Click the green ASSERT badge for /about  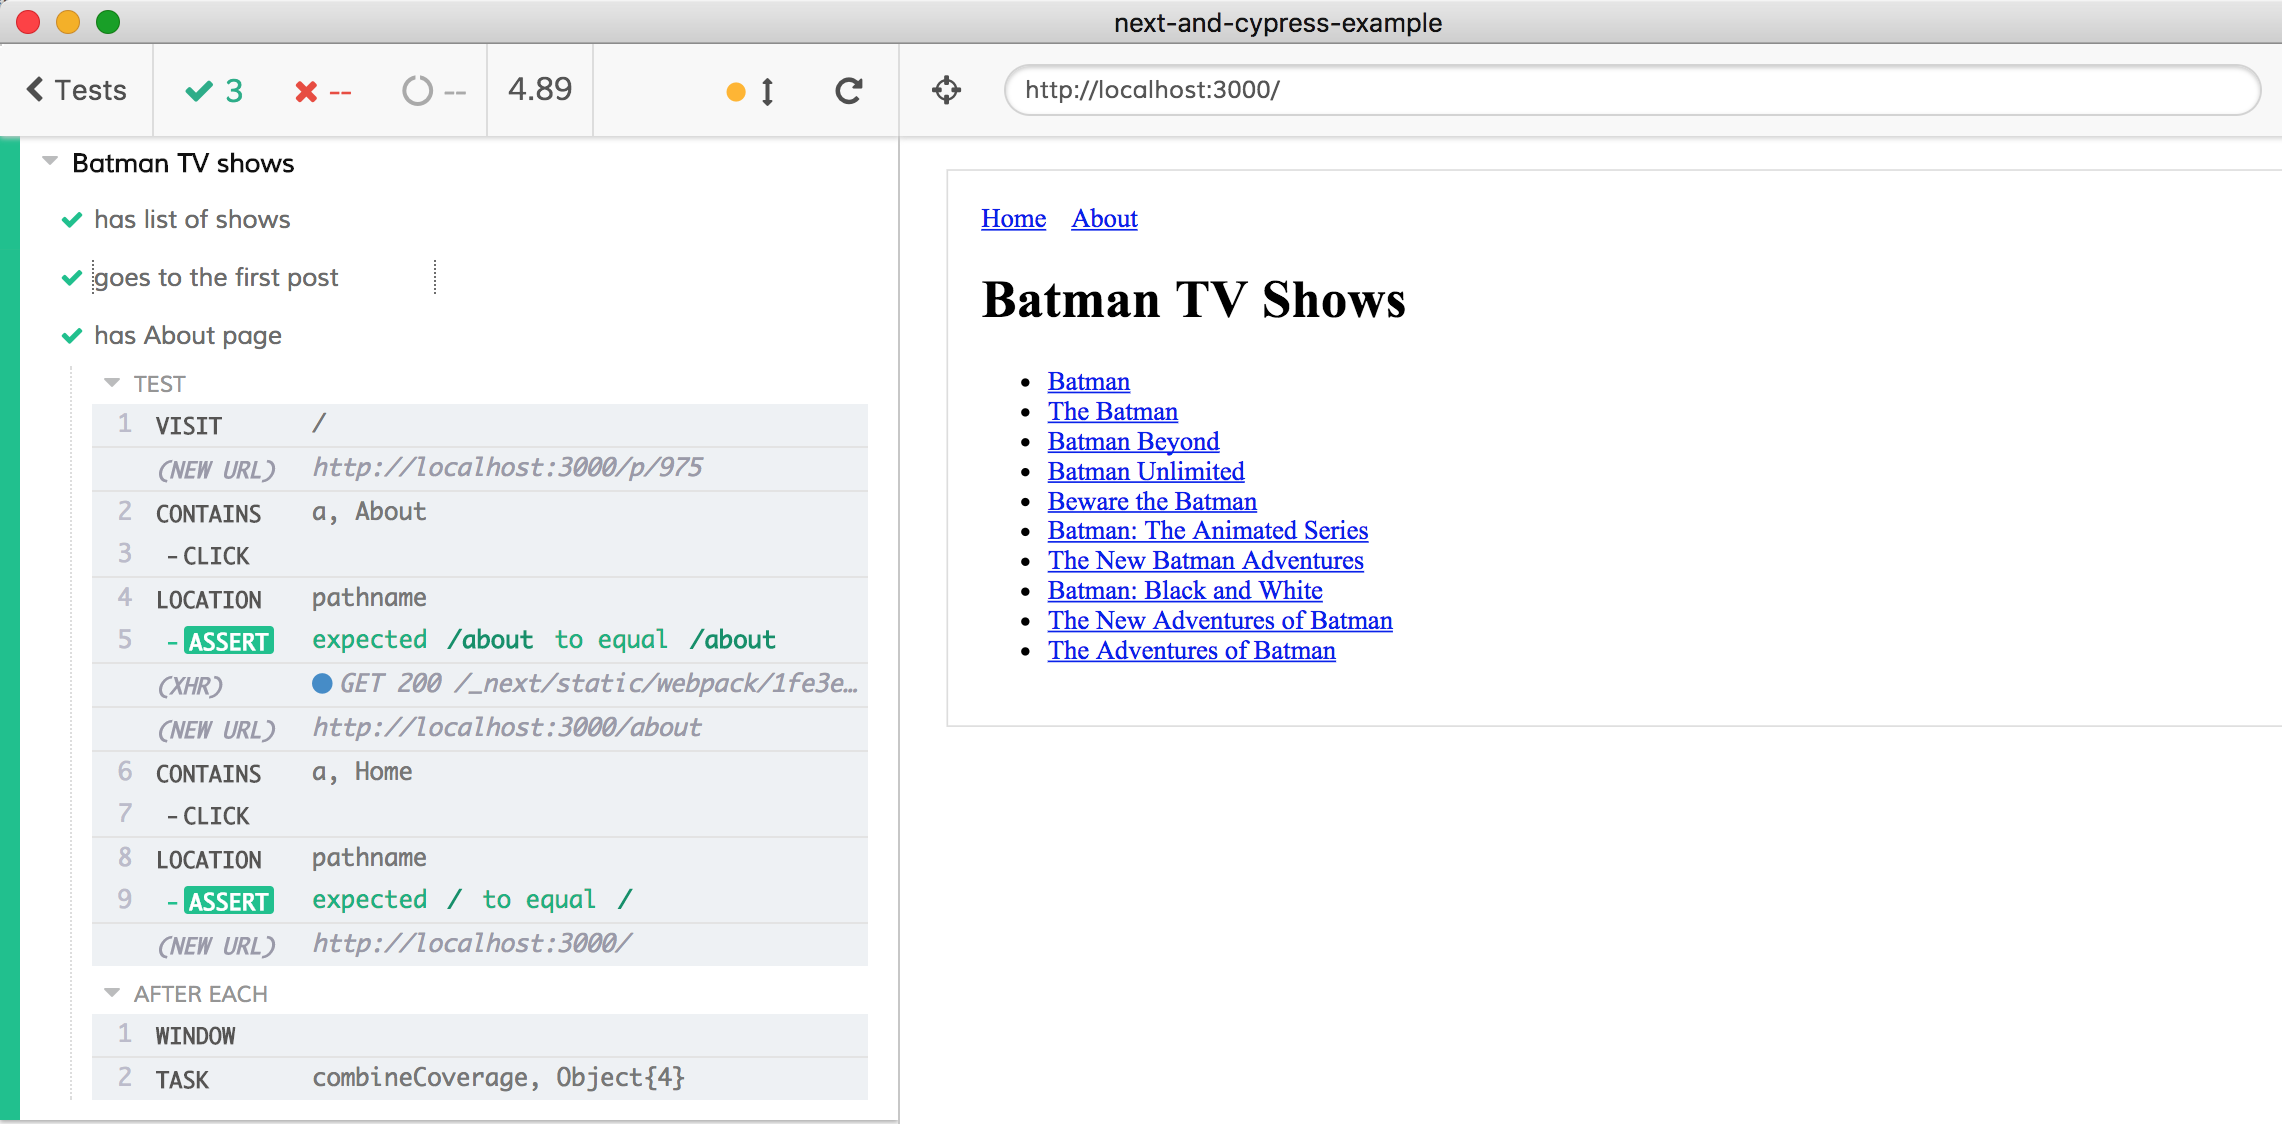point(228,641)
